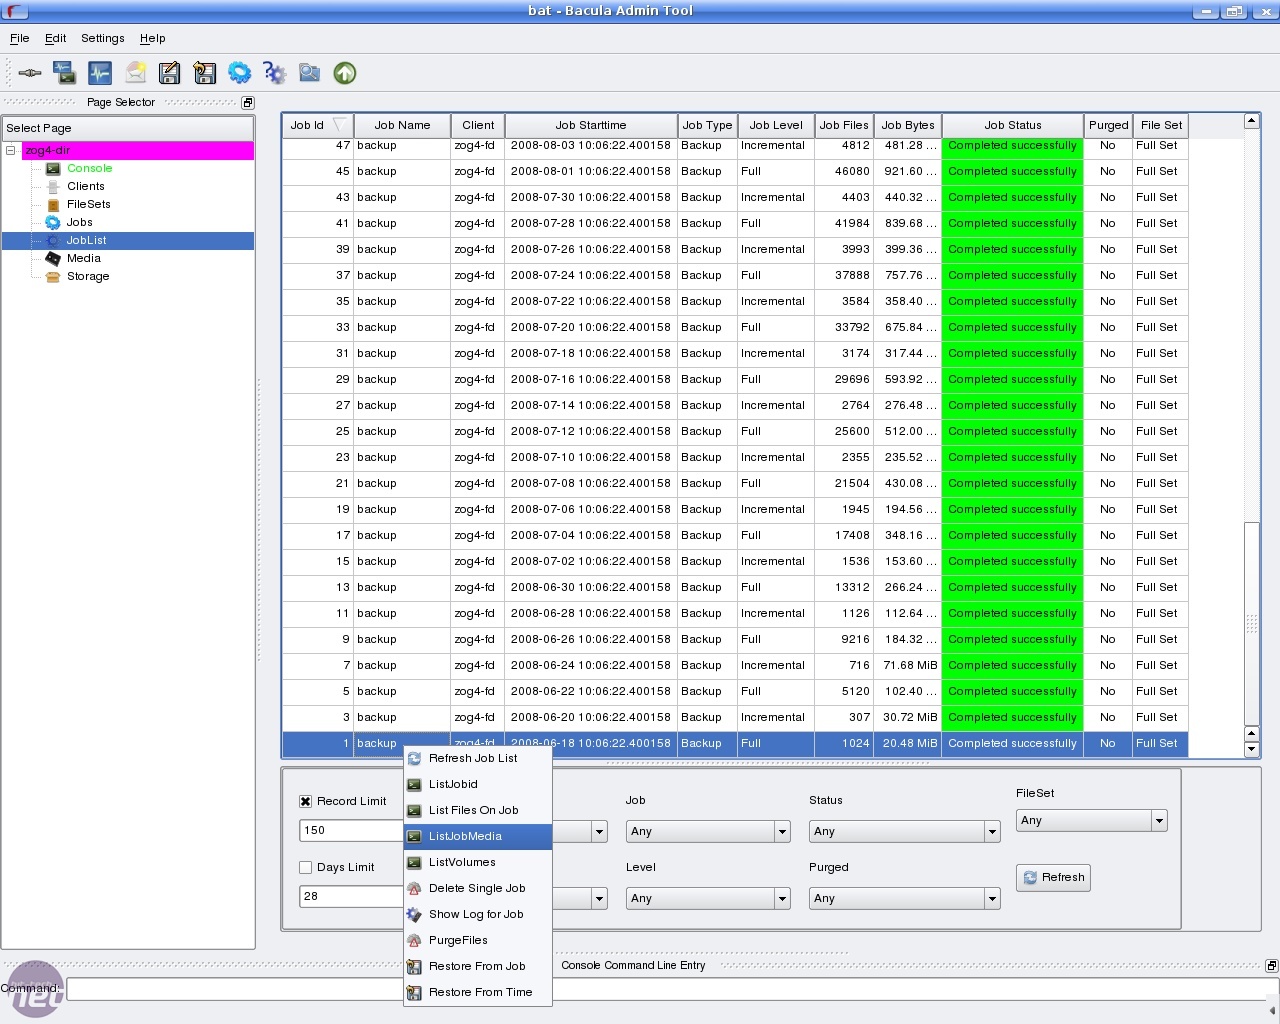The height and width of the screenshot is (1024, 1280).
Task: Click the Refresh button
Action: coord(1053,877)
